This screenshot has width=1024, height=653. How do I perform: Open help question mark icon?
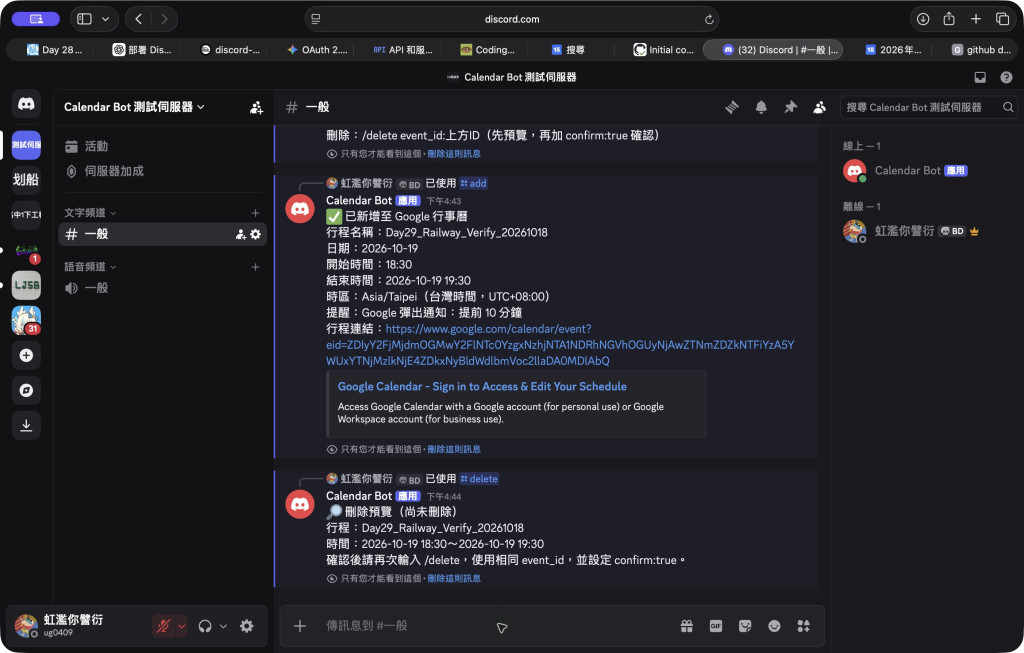pyautogui.click(x=1006, y=77)
